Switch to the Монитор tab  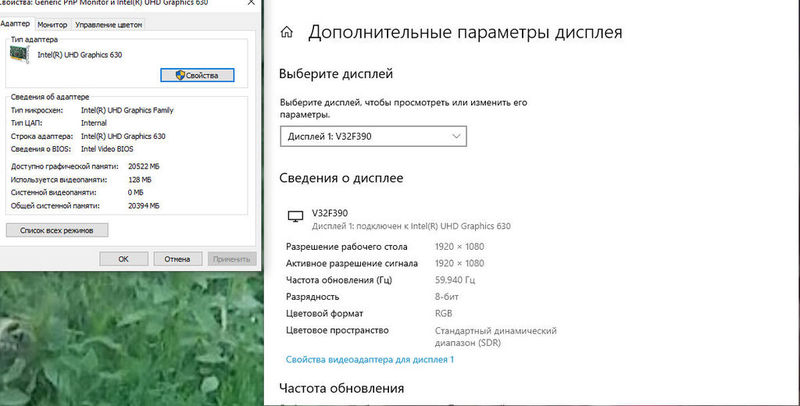pyautogui.click(x=52, y=23)
